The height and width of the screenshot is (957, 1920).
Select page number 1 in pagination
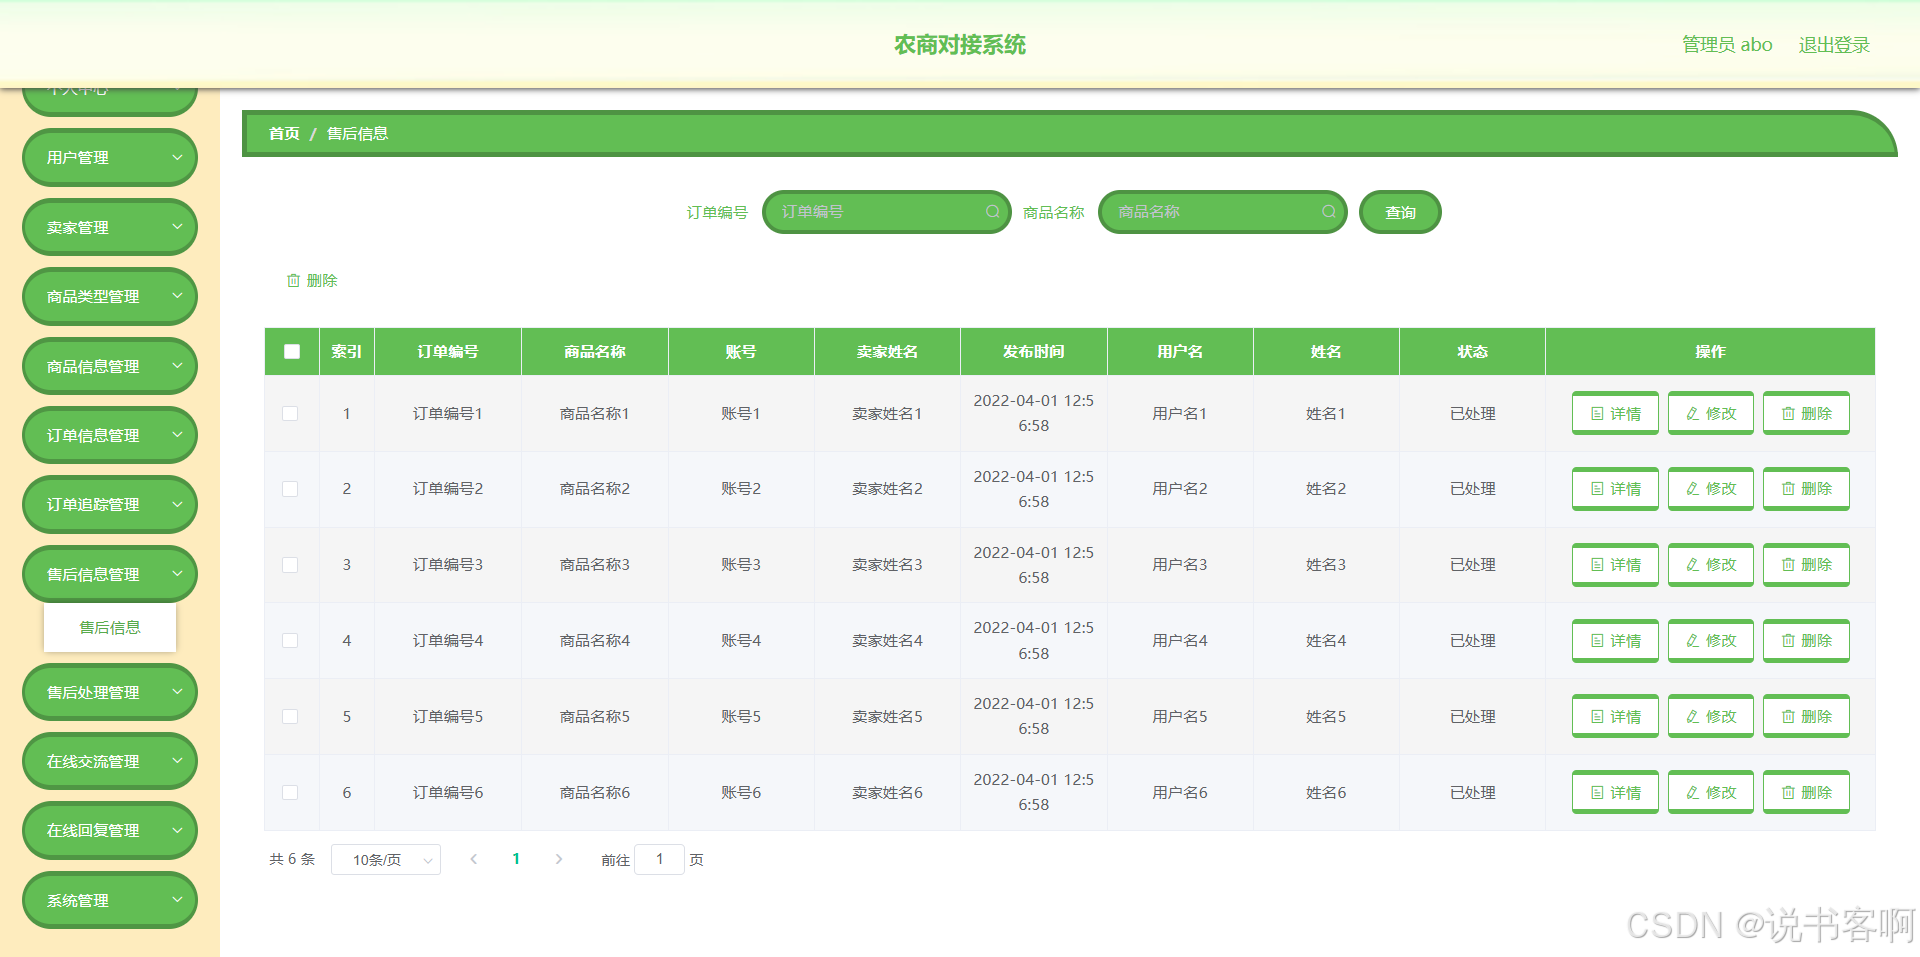(516, 859)
